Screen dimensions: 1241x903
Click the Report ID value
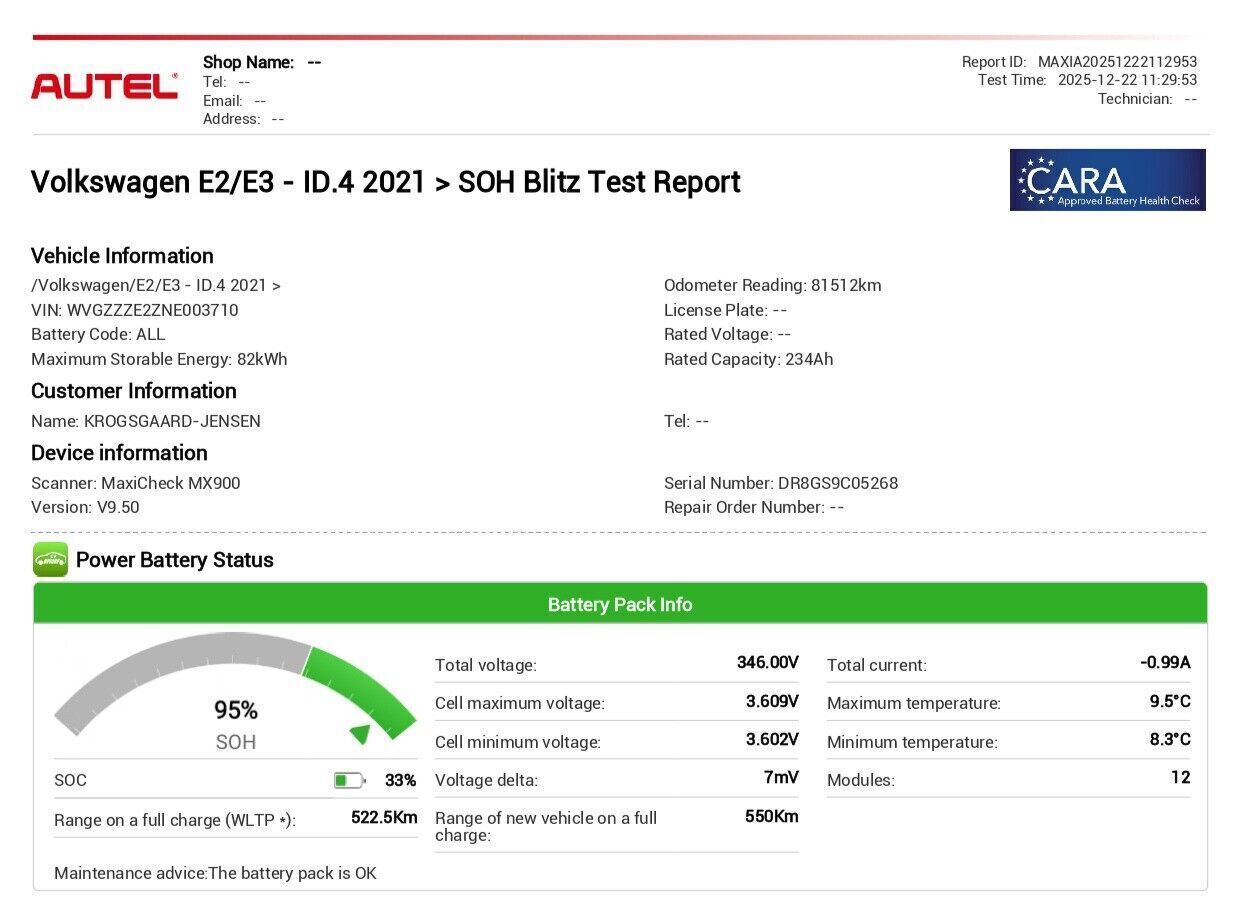click(x=1117, y=62)
